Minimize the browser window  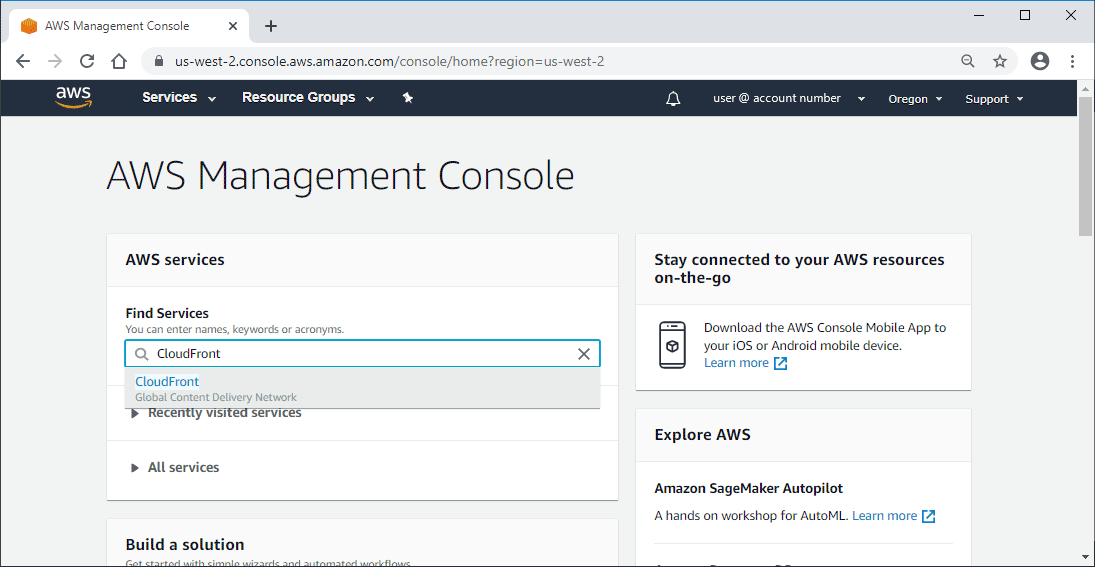[980, 15]
